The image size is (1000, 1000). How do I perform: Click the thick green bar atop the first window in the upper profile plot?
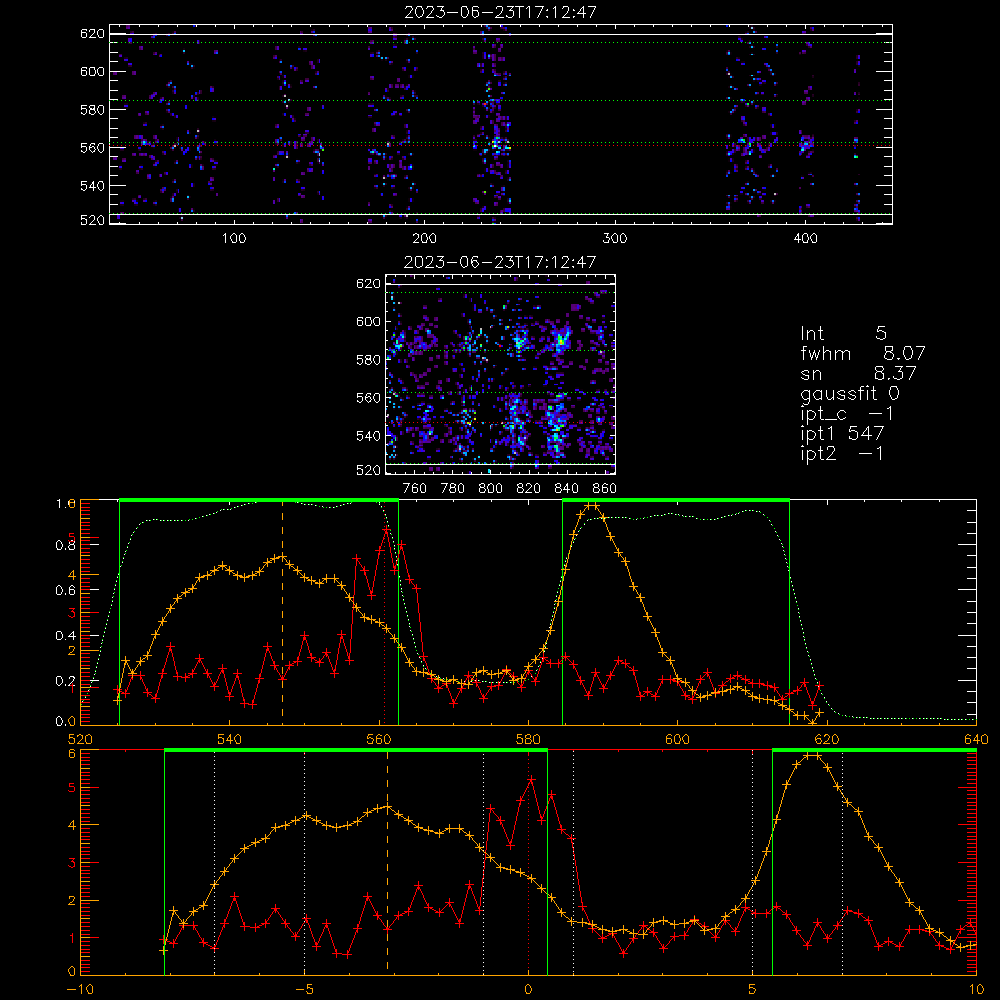(259, 500)
